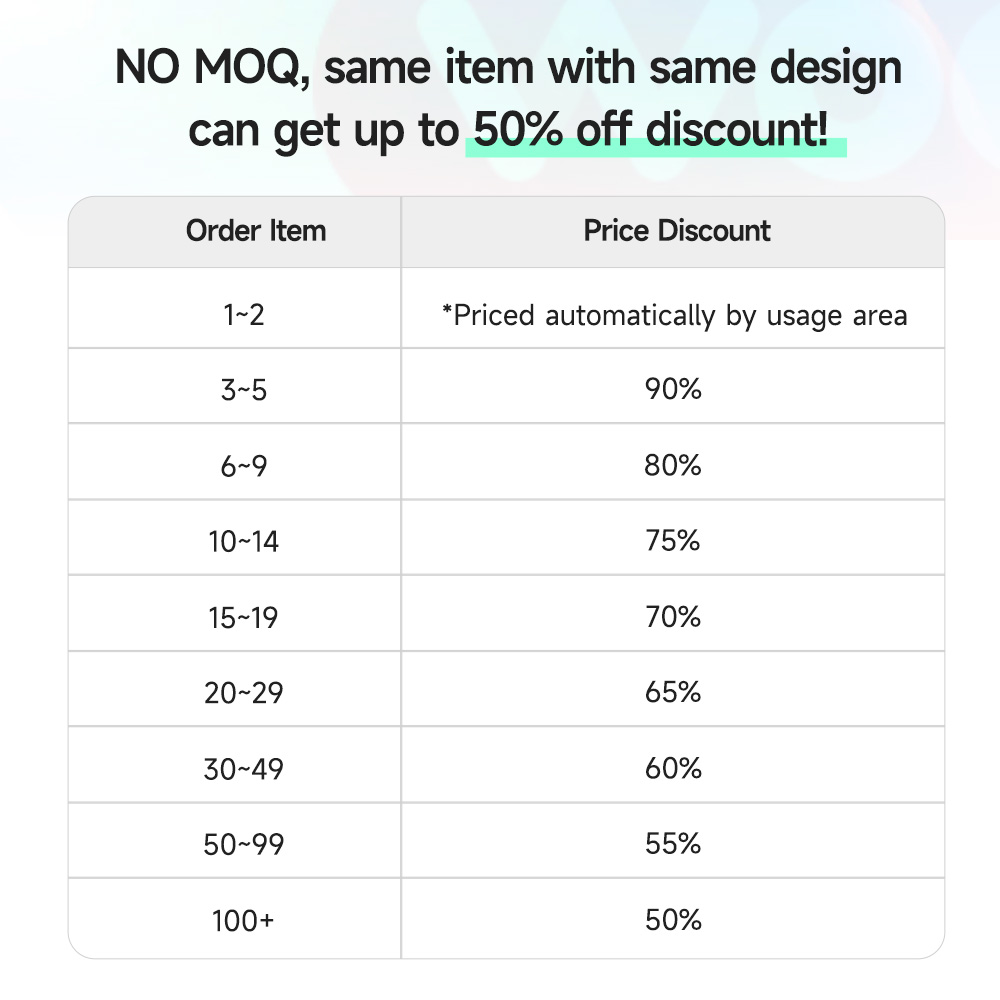Select the 55% discount cell

673,845
